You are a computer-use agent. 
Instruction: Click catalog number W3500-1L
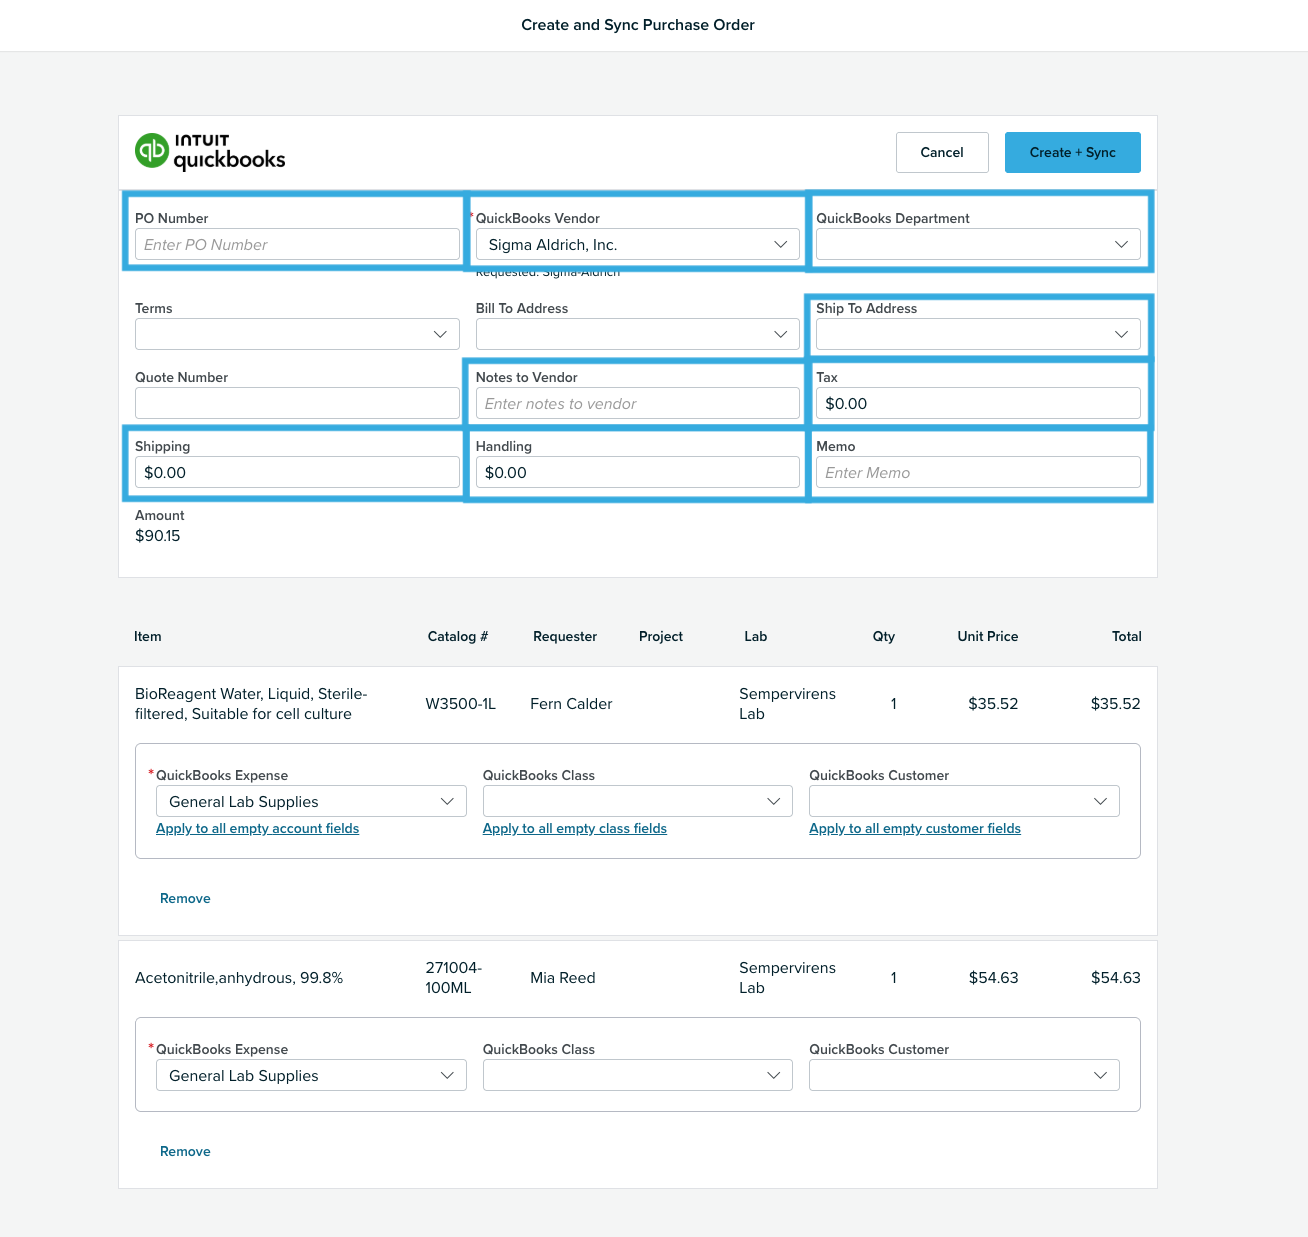[x=460, y=704]
